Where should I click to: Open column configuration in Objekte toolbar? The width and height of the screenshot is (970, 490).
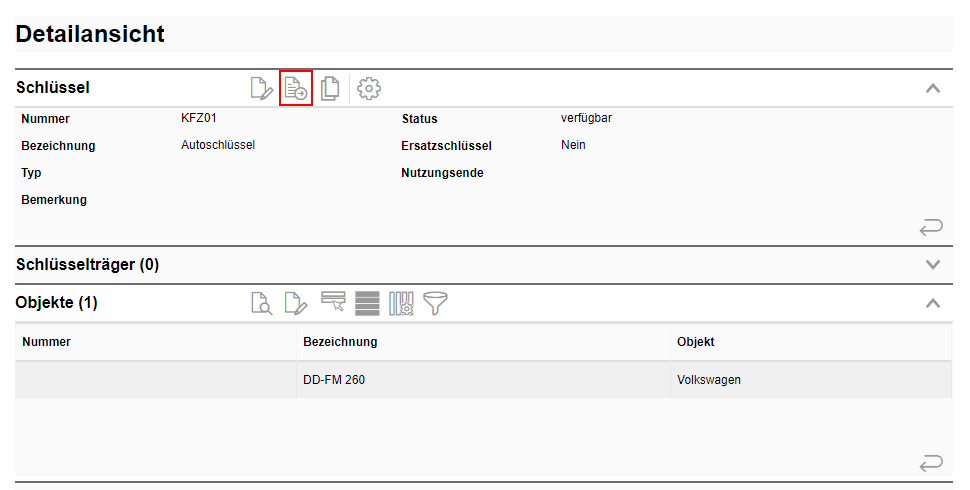pyautogui.click(x=401, y=303)
